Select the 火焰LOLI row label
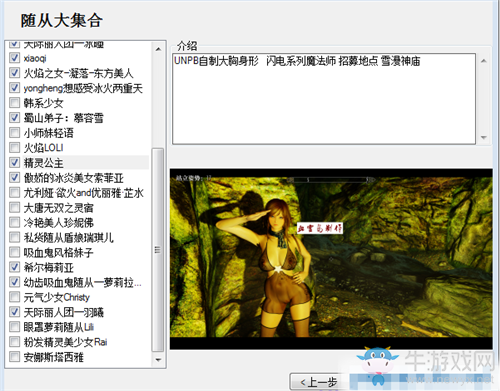 point(43,148)
